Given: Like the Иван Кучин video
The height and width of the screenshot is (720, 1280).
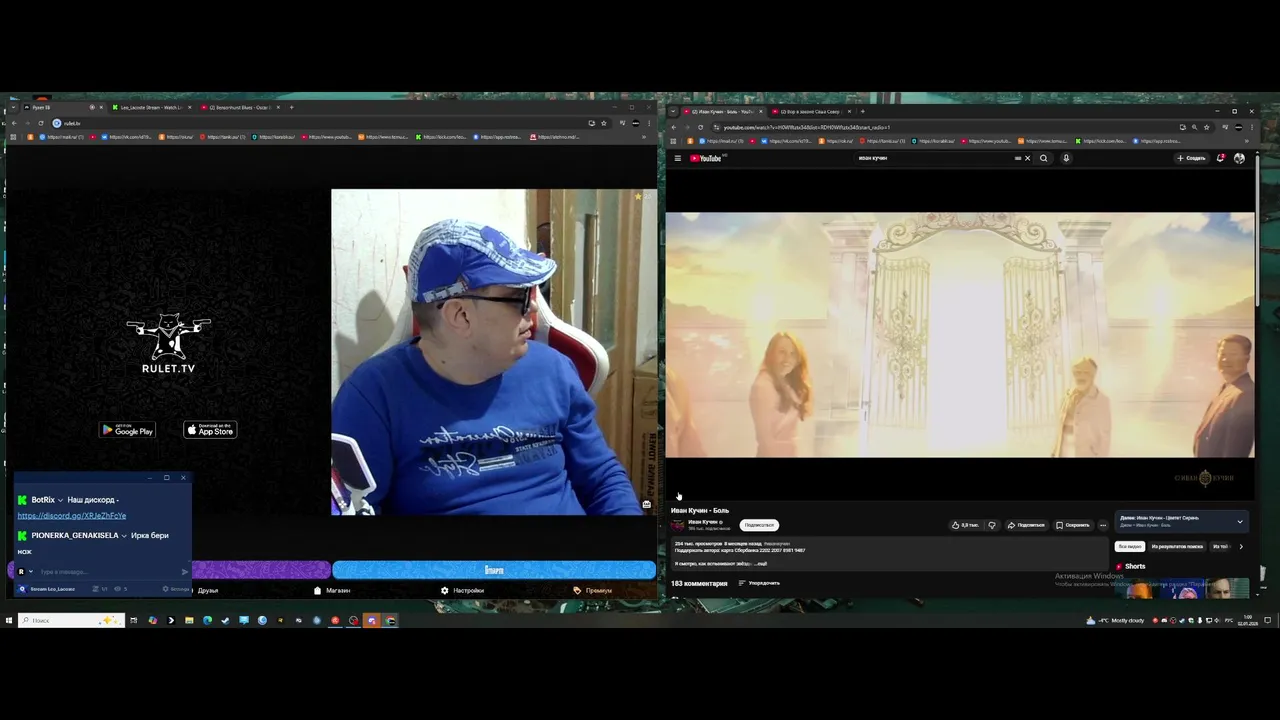Looking at the screenshot, I should [x=965, y=525].
